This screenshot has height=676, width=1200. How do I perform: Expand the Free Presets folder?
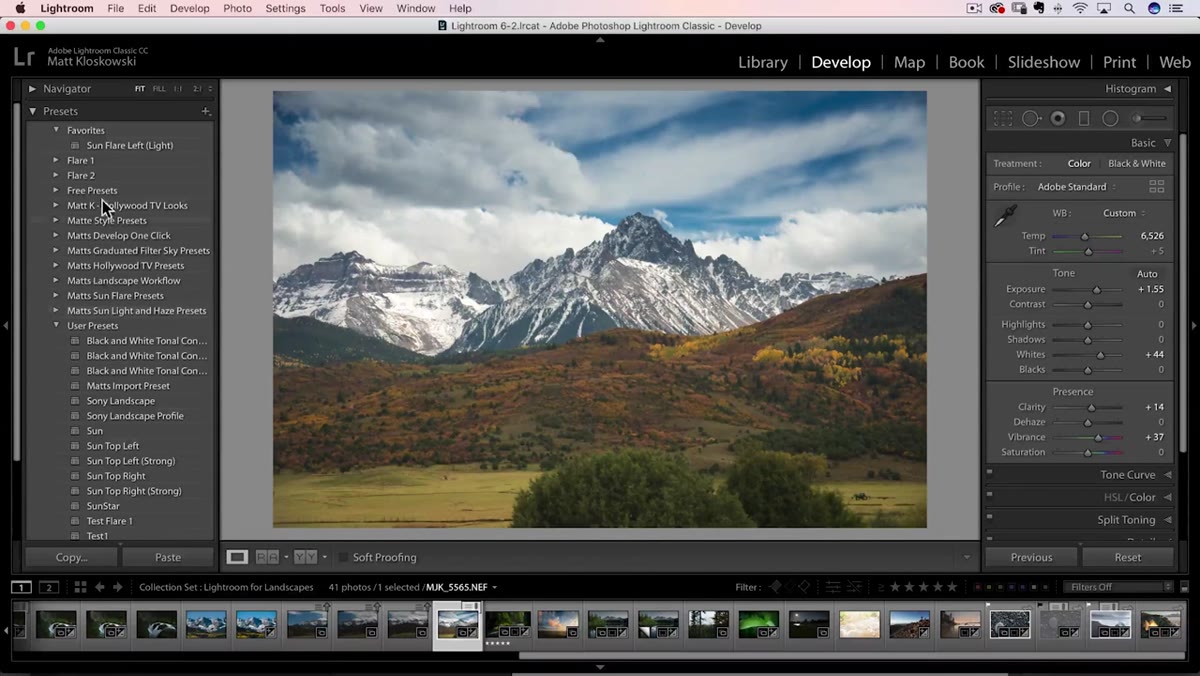(56, 190)
